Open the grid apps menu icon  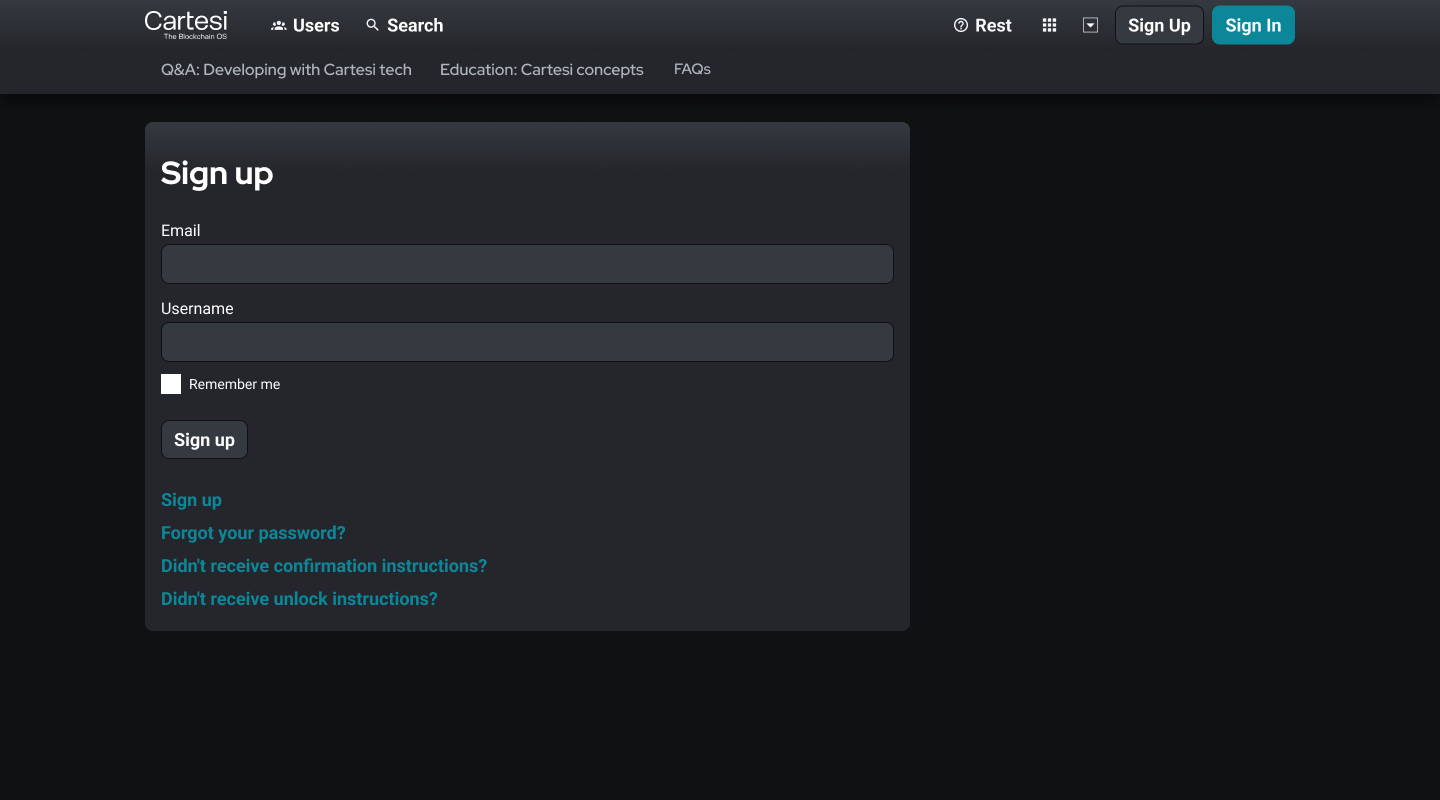pos(1049,25)
